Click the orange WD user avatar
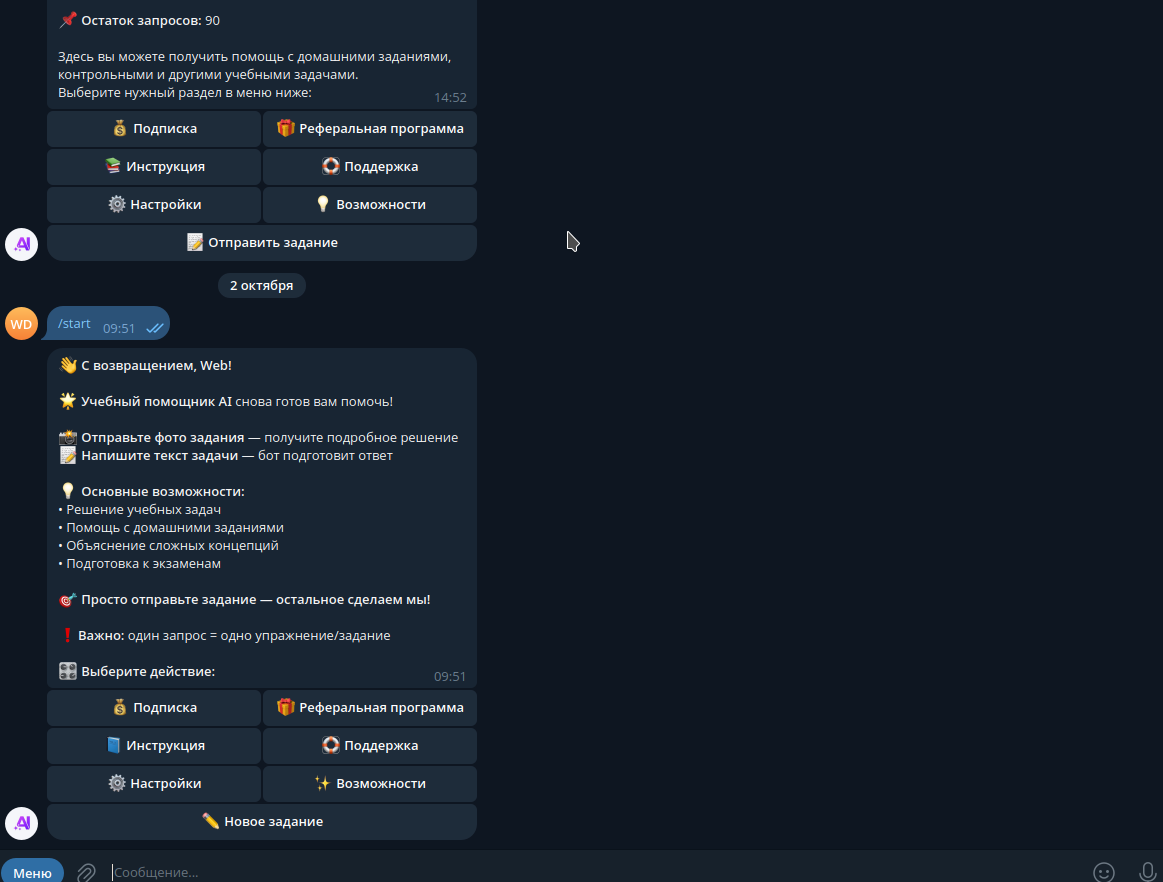The image size is (1163, 882). tap(22, 324)
